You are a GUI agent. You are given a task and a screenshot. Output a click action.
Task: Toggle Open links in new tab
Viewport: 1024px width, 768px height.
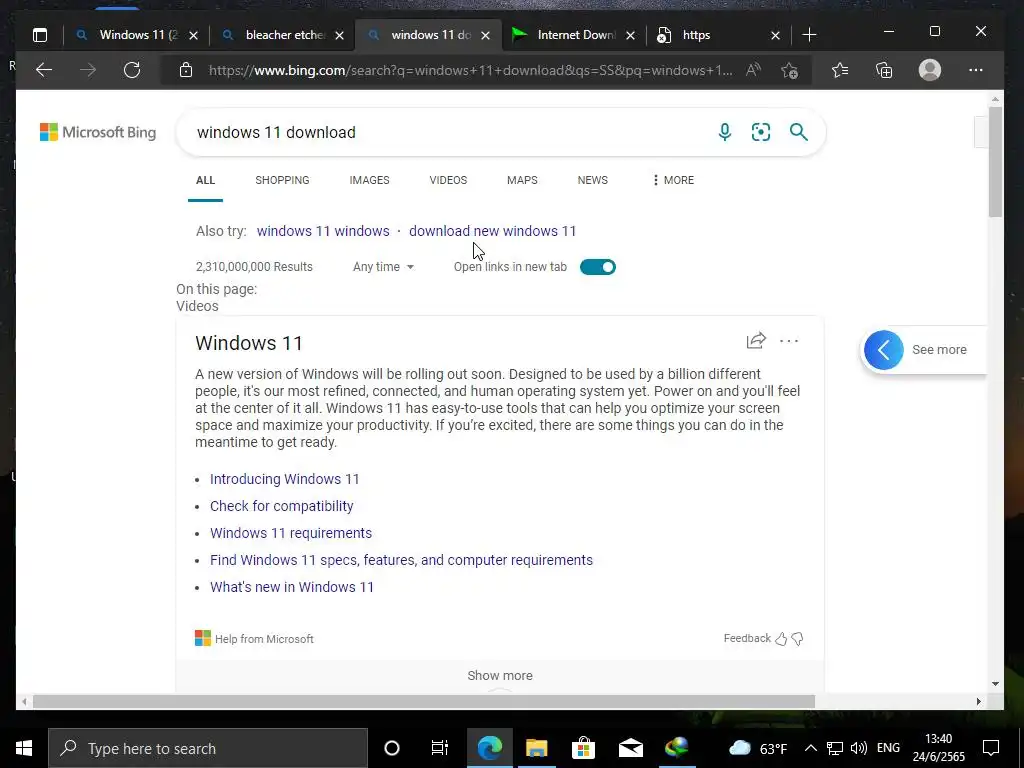(598, 266)
